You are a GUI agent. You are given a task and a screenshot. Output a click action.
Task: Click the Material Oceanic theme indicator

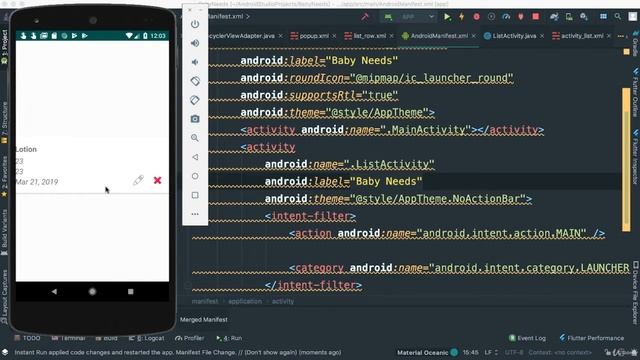(427, 352)
